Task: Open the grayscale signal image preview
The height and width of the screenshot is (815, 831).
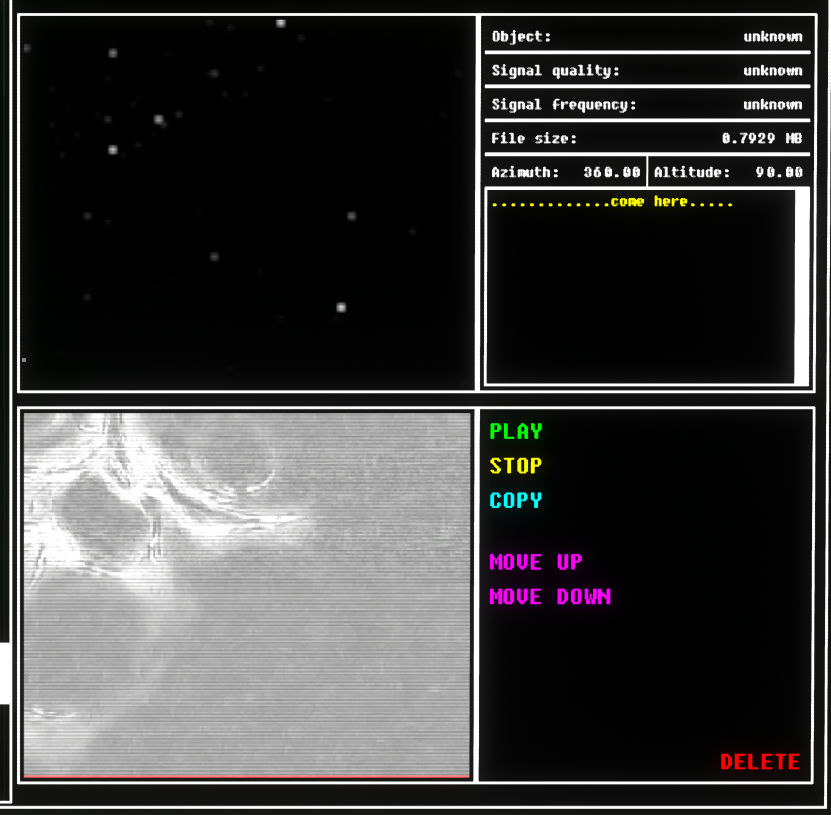Action: [246, 592]
